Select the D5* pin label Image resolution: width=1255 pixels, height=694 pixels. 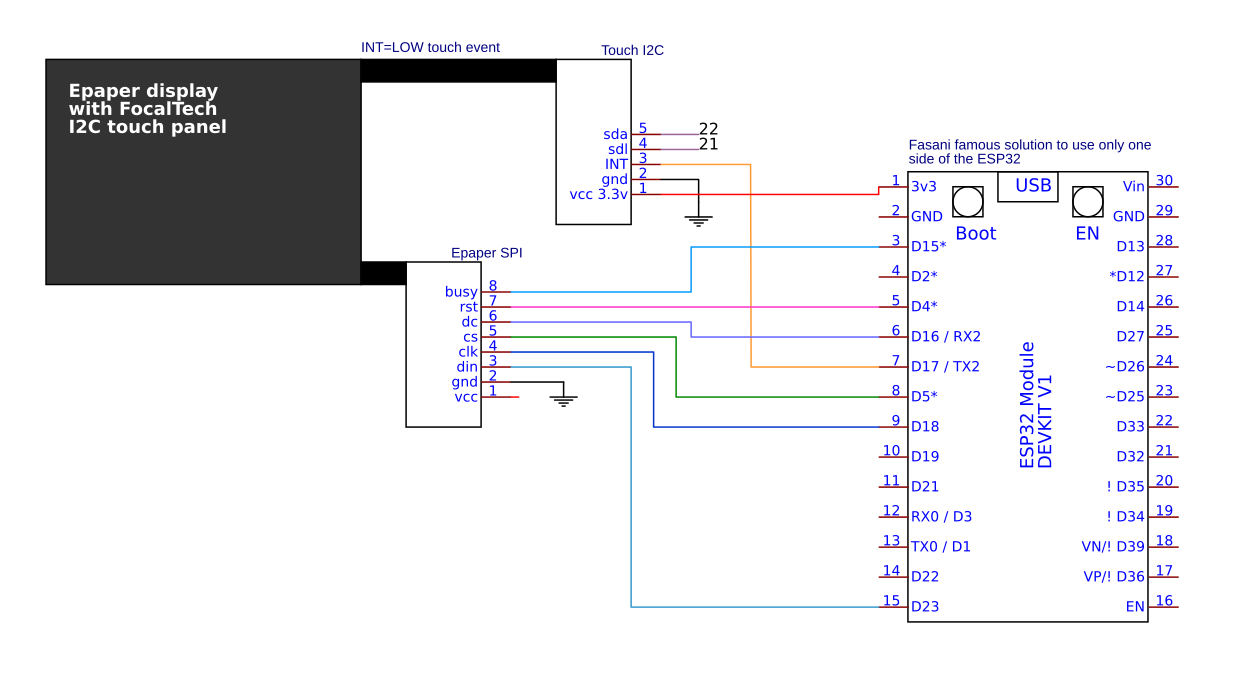(x=924, y=396)
